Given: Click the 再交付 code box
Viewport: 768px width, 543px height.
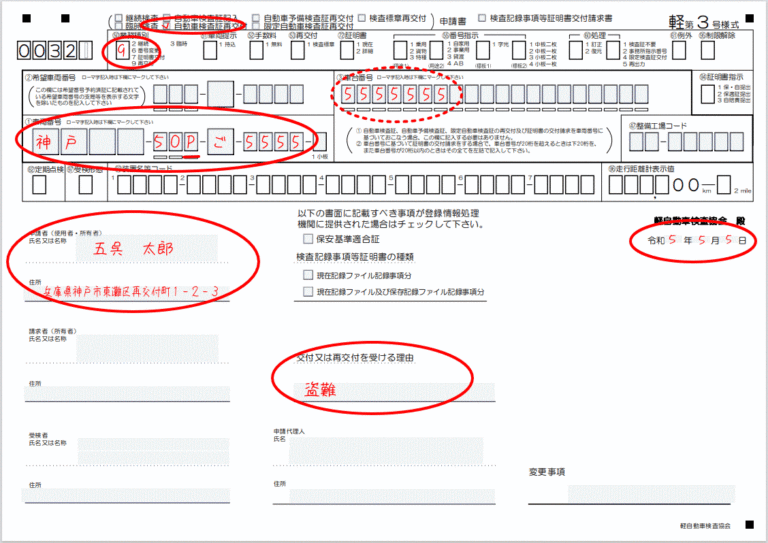Looking at the screenshot, I should [298, 50].
